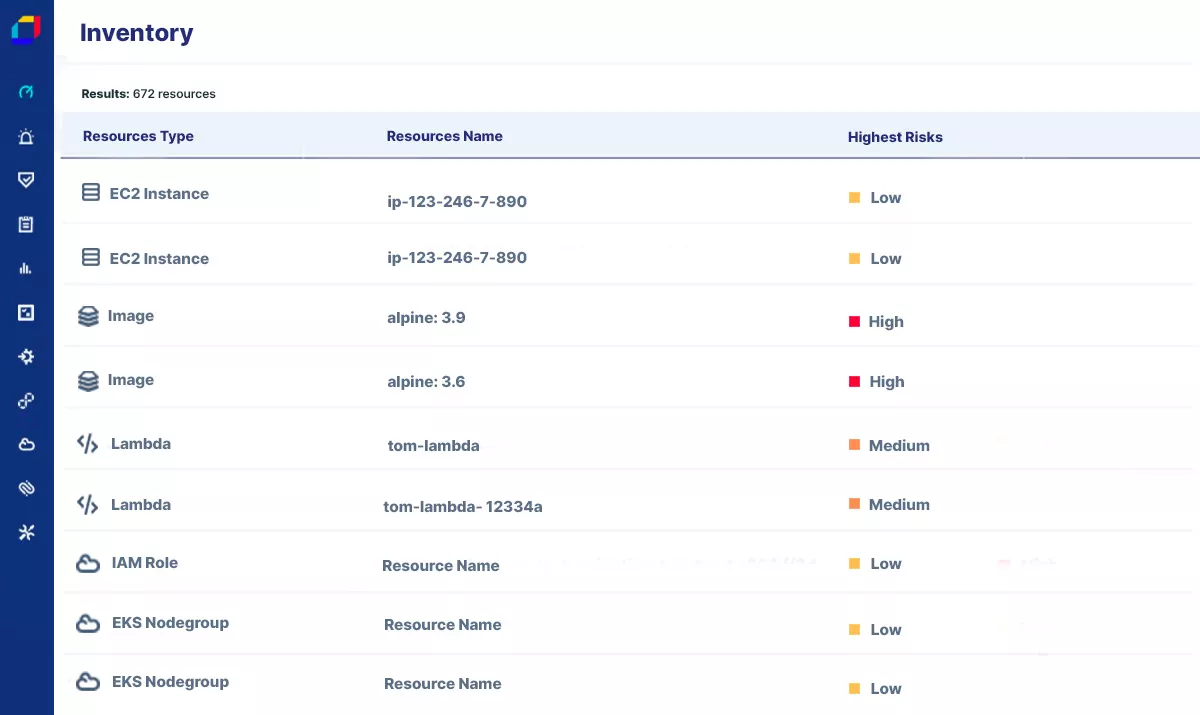Select the tools scissors icon at sidebar bottom
This screenshot has width=1200, height=715.
[25, 532]
